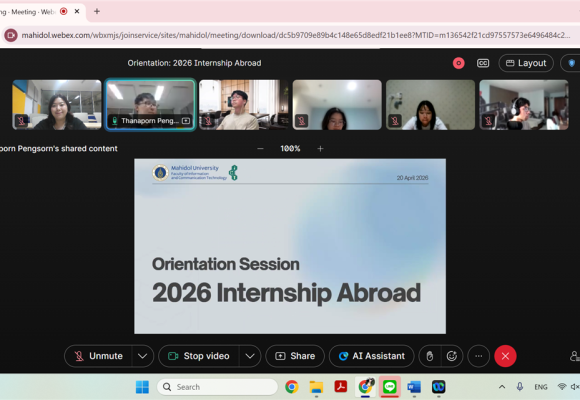Select long-haired participant in white thumbnail
The width and height of the screenshot is (580, 400).
(x=431, y=105)
